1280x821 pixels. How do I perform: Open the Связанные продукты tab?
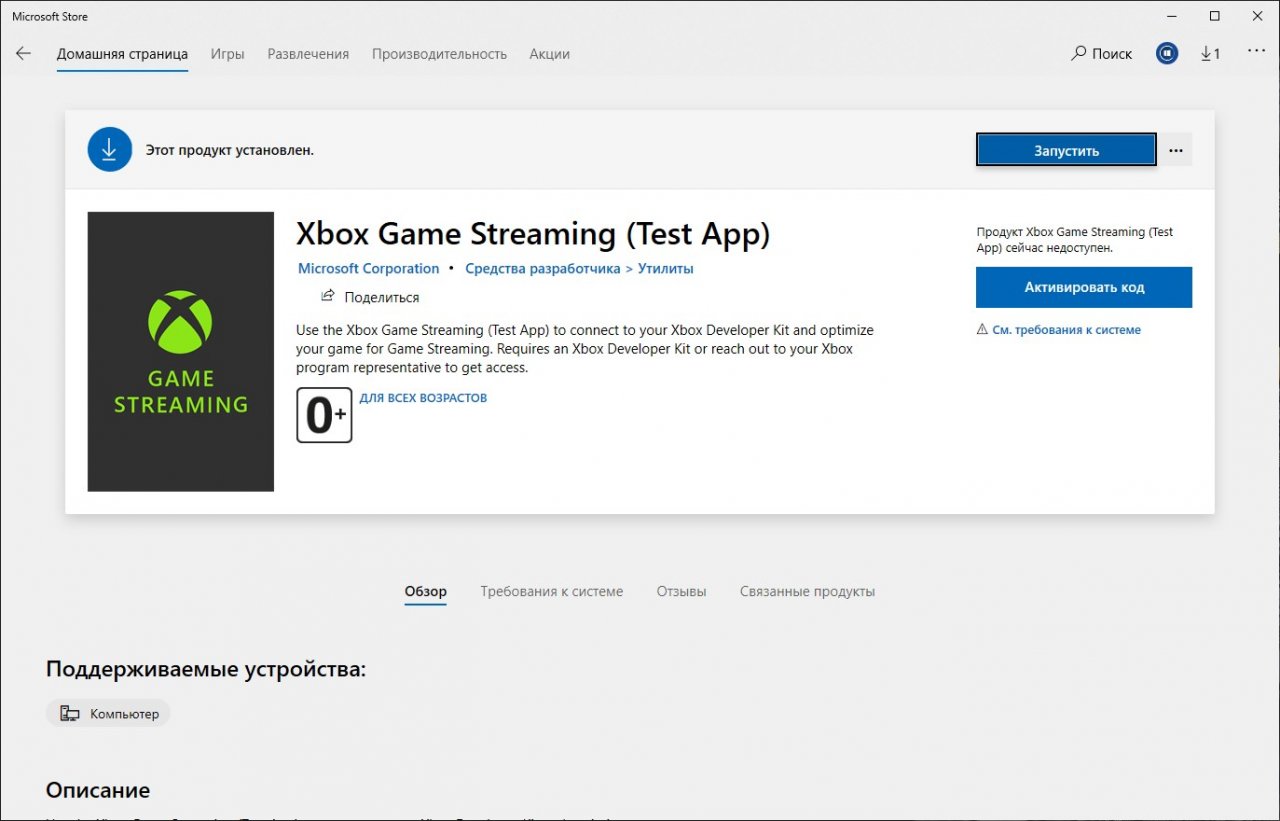pyautogui.click(x=807, y=591)
